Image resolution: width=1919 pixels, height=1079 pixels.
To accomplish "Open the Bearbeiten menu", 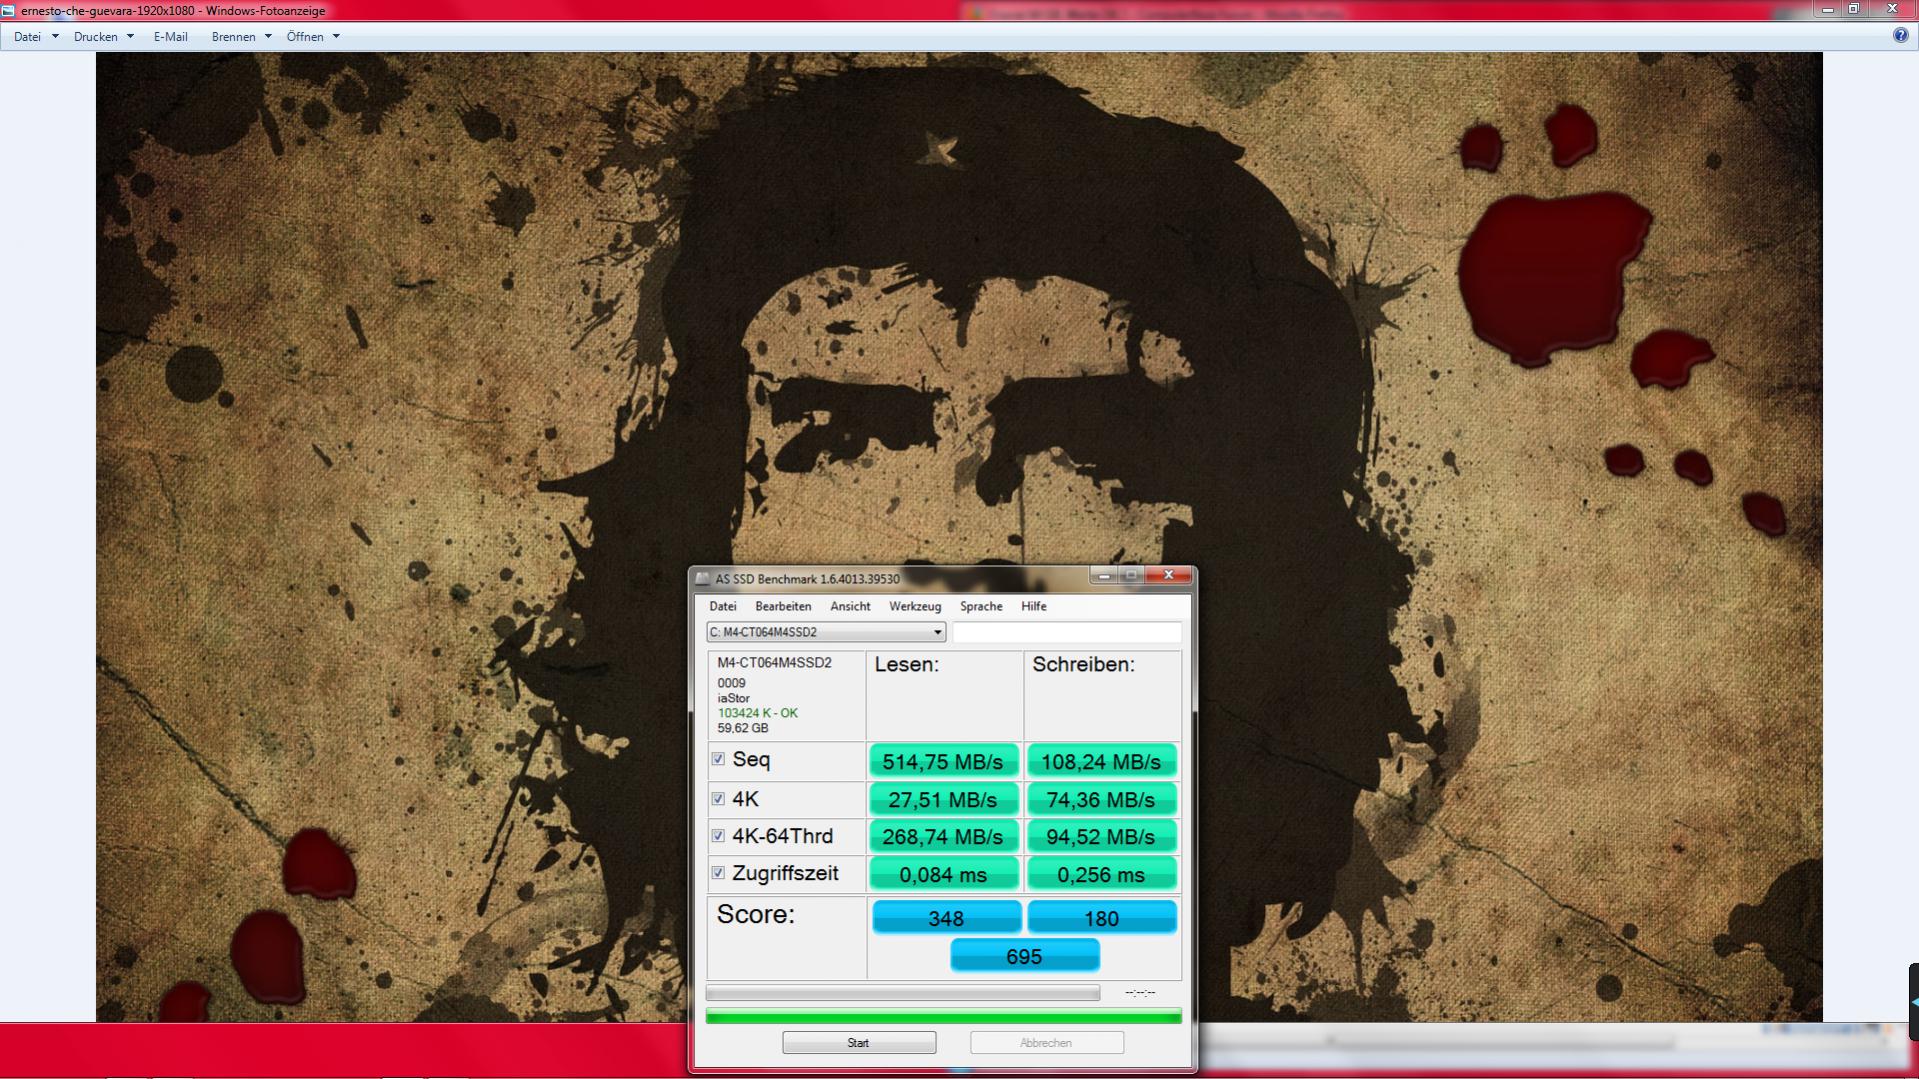I will tap(783, 607).
